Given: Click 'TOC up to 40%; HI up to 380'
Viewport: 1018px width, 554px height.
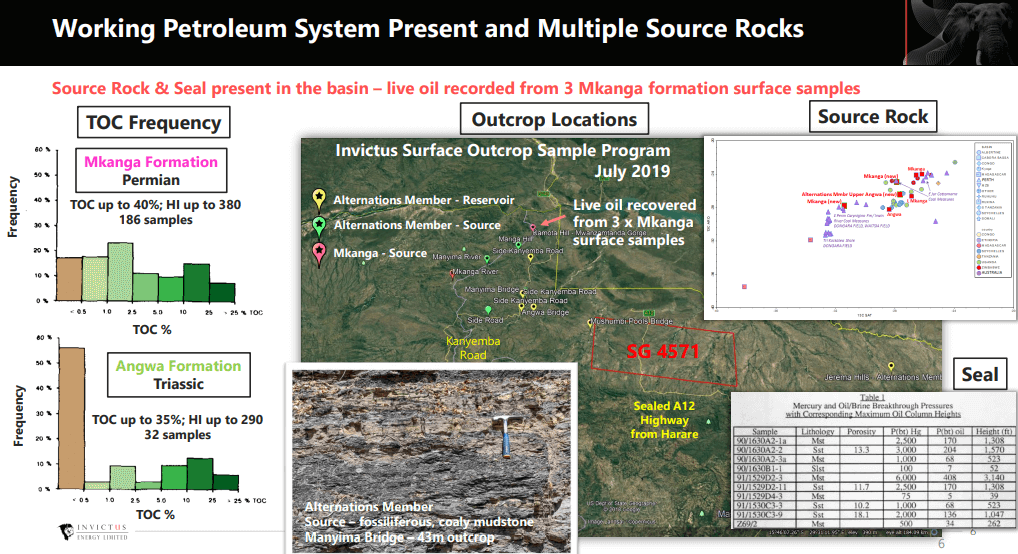Looking at the screenshot, I should (x=155, y=205).
